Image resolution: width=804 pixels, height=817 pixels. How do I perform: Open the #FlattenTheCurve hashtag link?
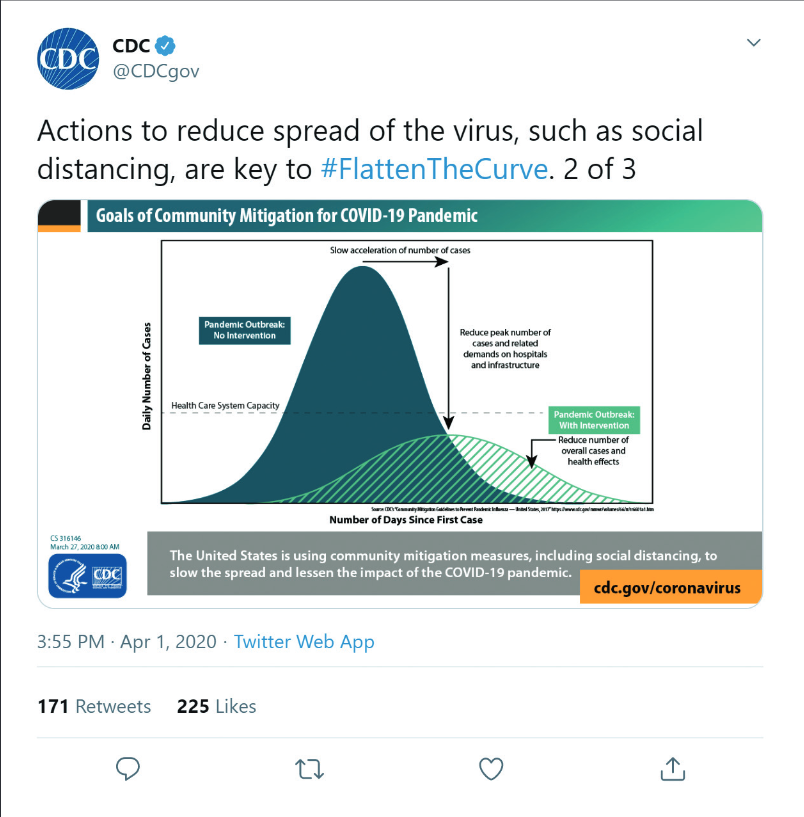coord(434,169)
